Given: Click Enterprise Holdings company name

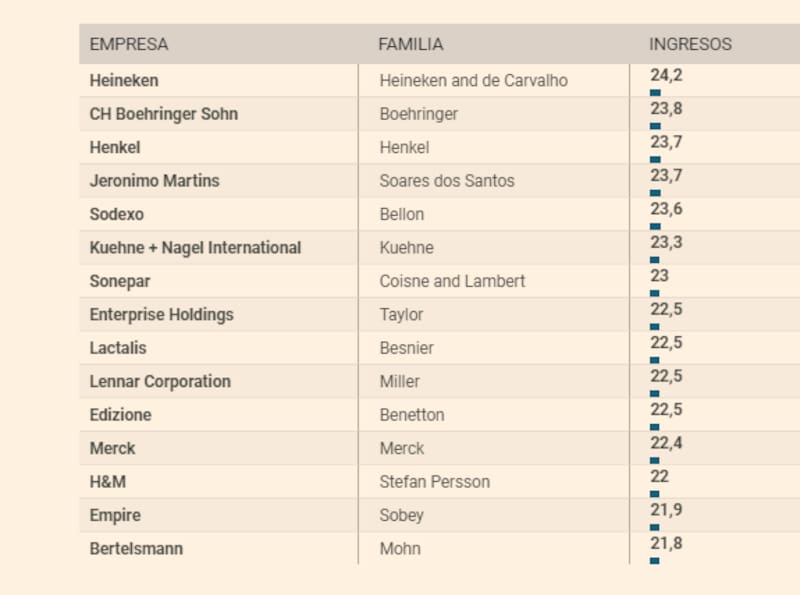Looking at the screenshot, I should click(161, 315).
